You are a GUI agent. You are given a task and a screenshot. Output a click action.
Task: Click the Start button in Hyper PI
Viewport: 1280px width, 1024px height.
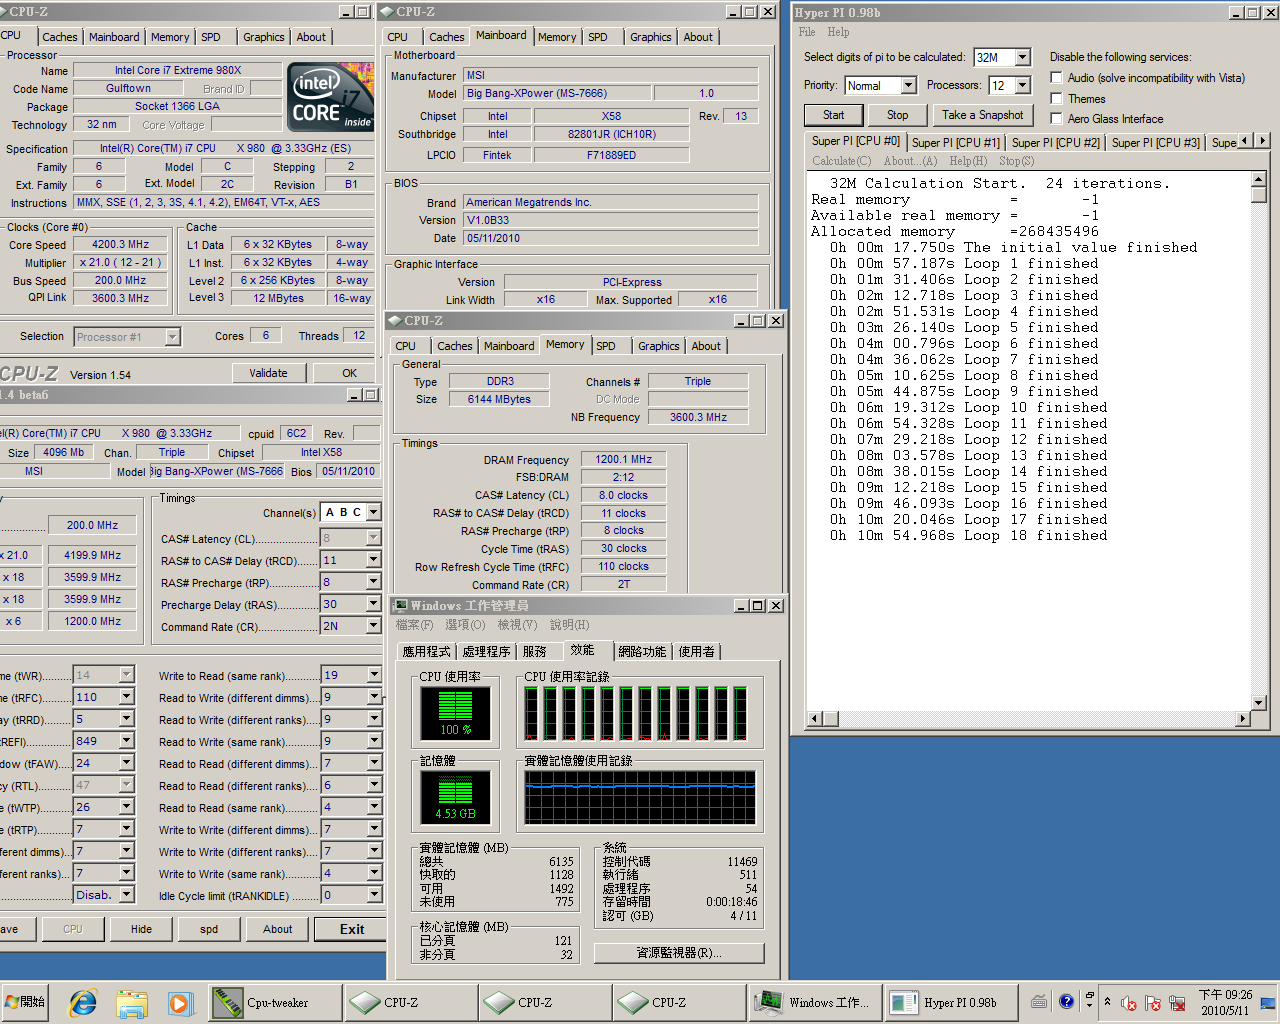[x=833, y=115]
